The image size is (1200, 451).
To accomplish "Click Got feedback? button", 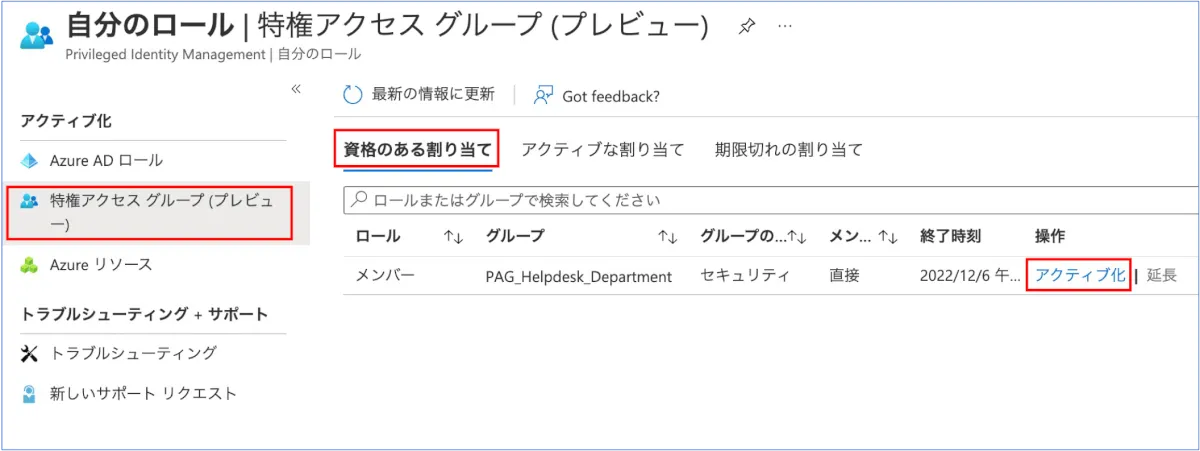I will tap(596, 96).
